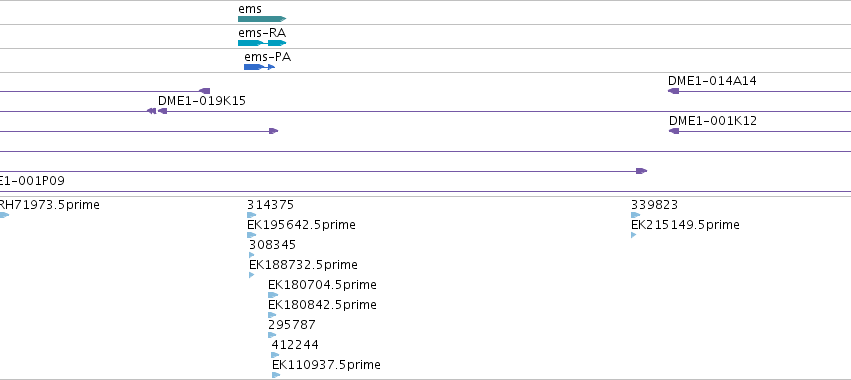Select the ems-PA protein glyph

coord(259,67)
